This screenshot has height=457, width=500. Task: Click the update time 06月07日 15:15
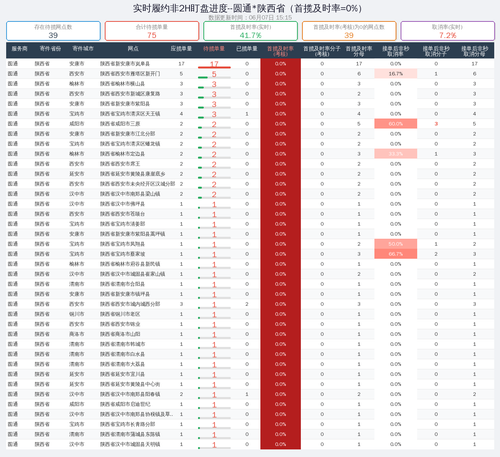click(270, 17)
